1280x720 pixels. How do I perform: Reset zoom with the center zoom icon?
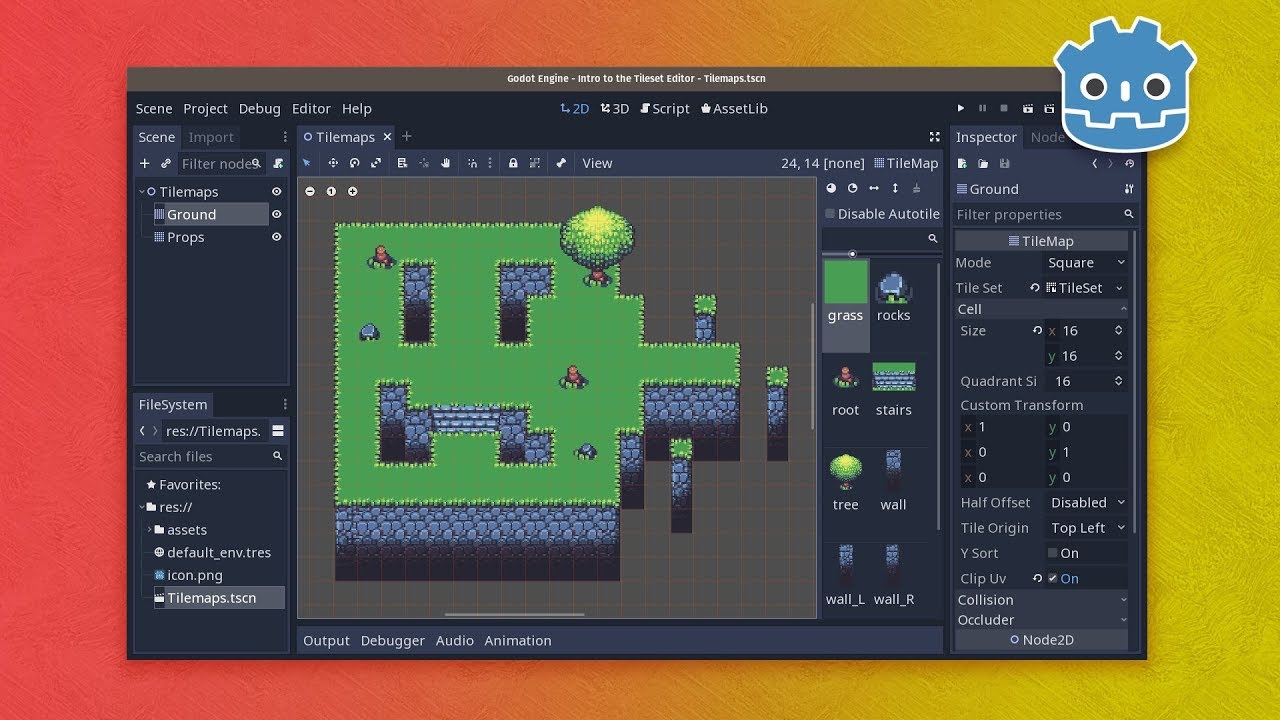pos(331,191)
